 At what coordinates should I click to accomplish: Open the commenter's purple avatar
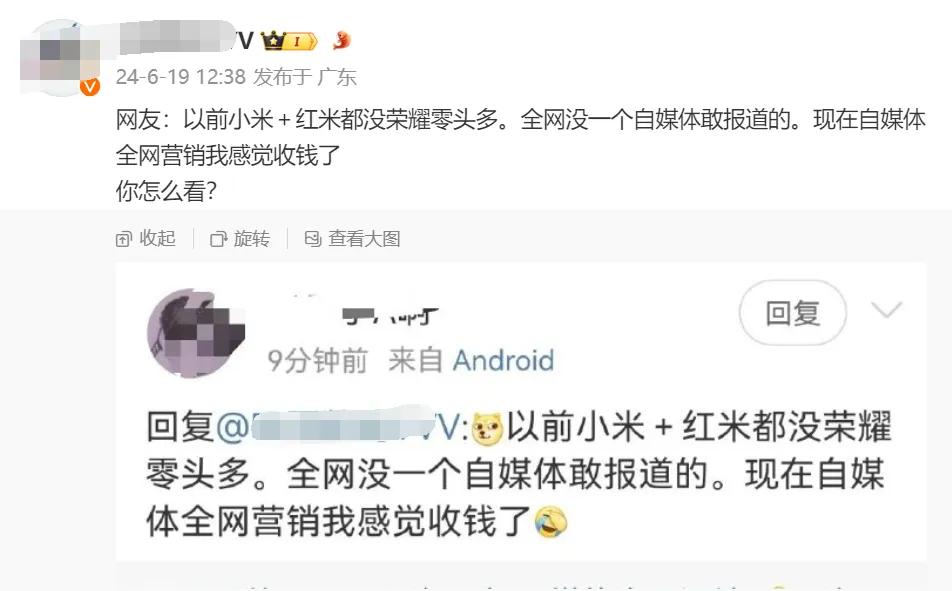click(x=194, y=333)
